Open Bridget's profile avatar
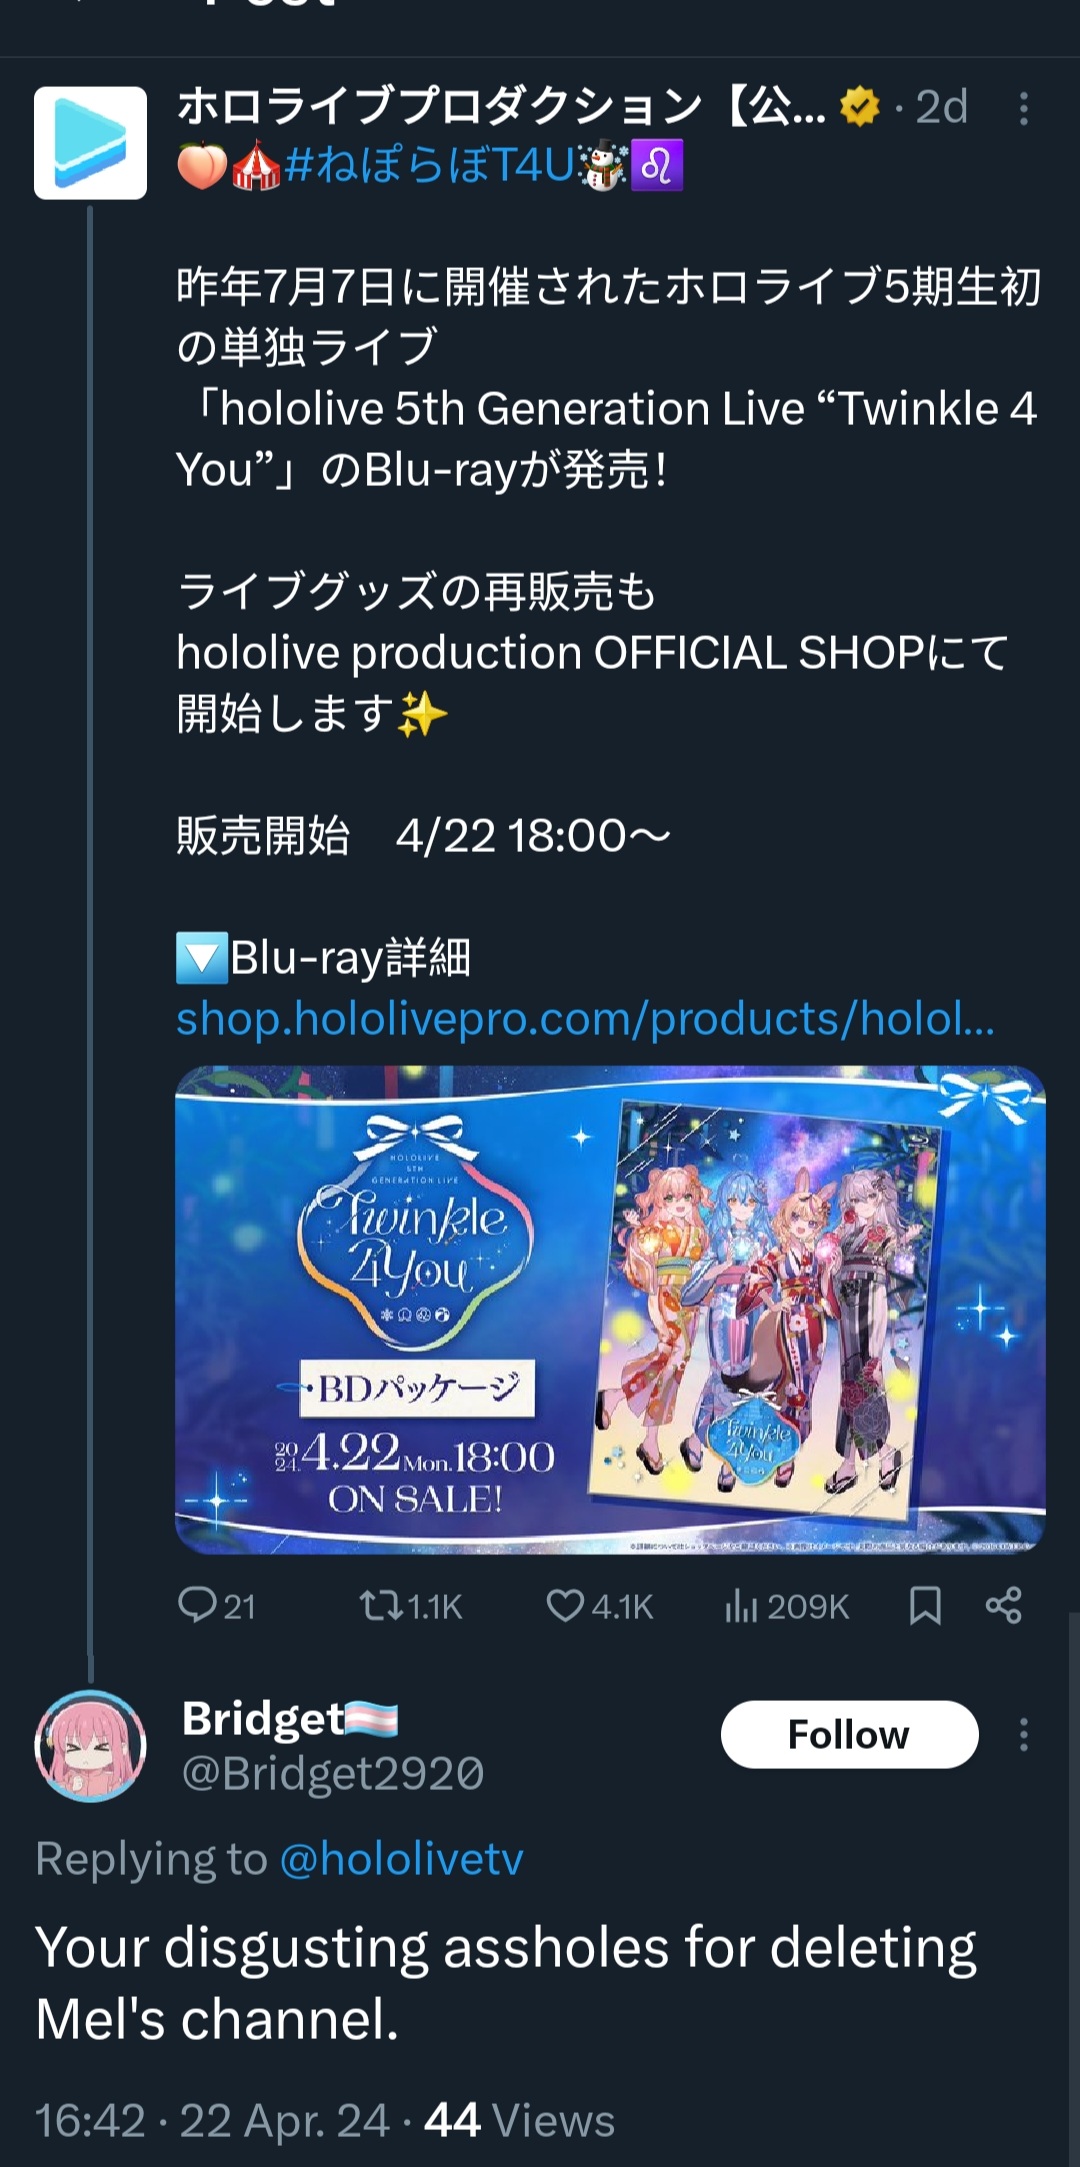This screenshot has height=2167, width=1080. click(90, 1746)
